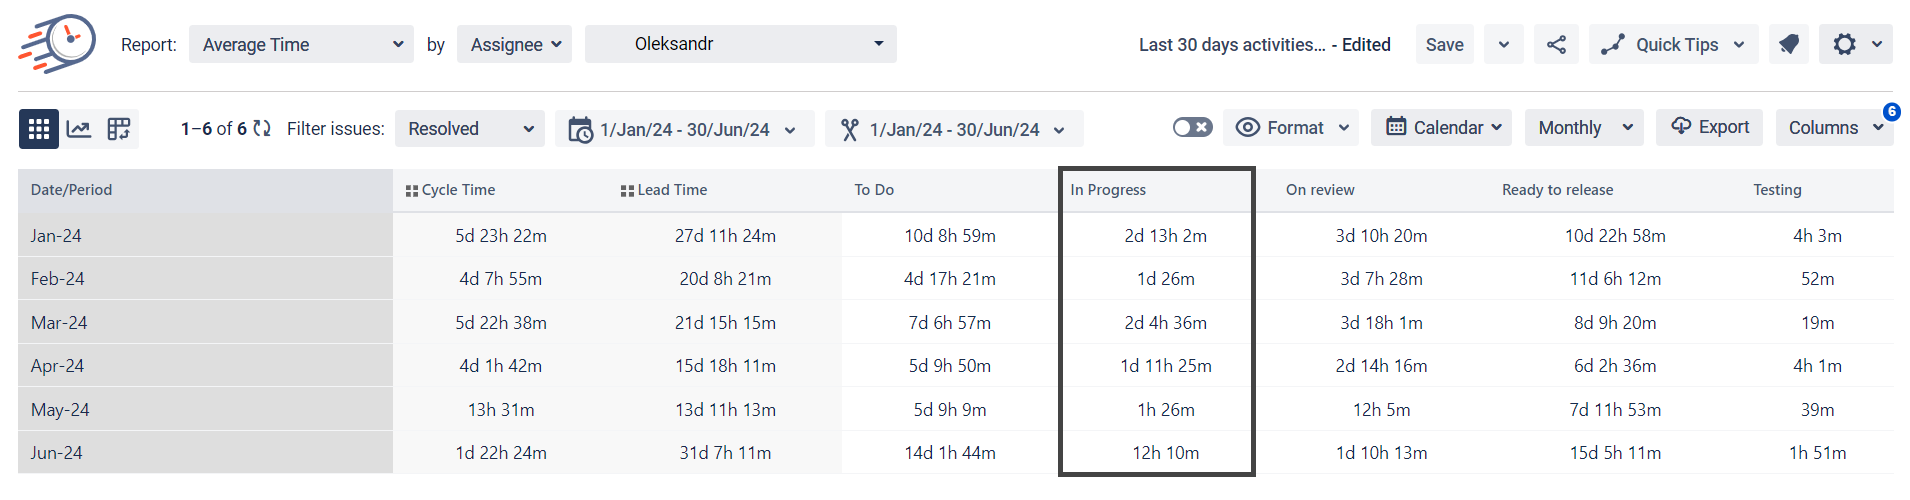Toggle the switch beside Format
The width and height of the screenshot is (1910, 500).
[x=1192, y=128]
